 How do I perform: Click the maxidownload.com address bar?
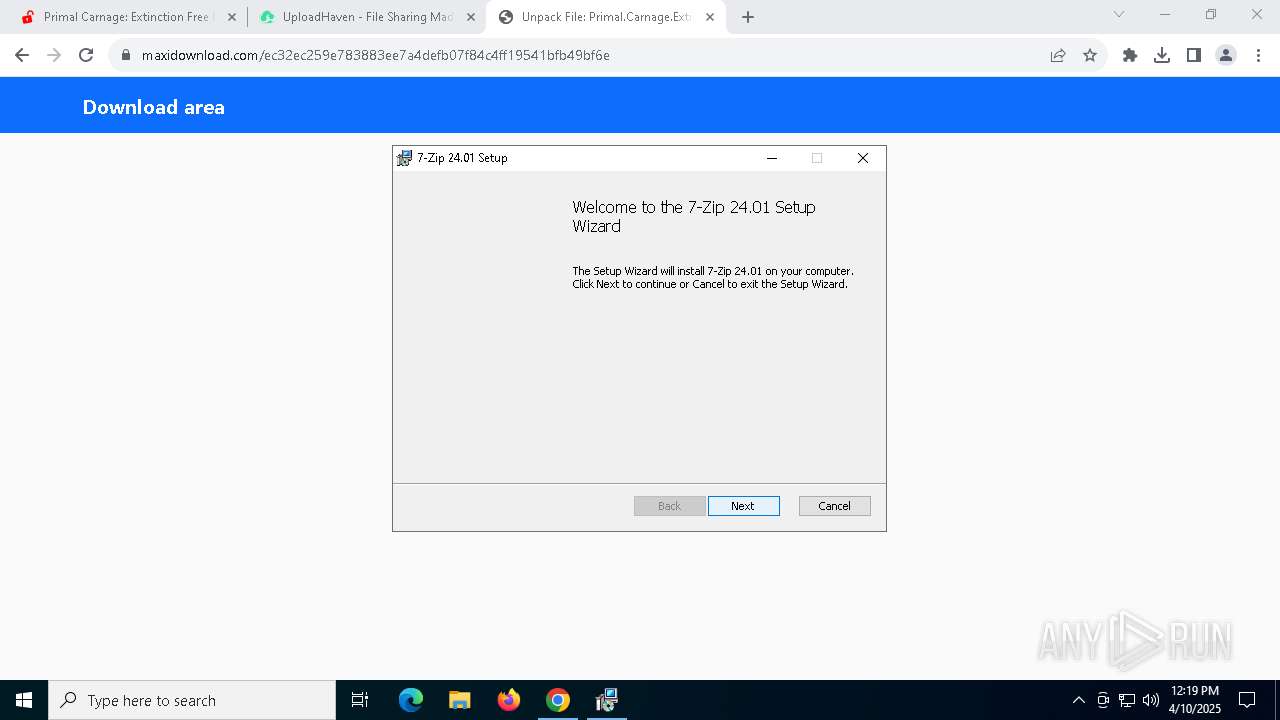pyautogui.click(x=580, y=55)
